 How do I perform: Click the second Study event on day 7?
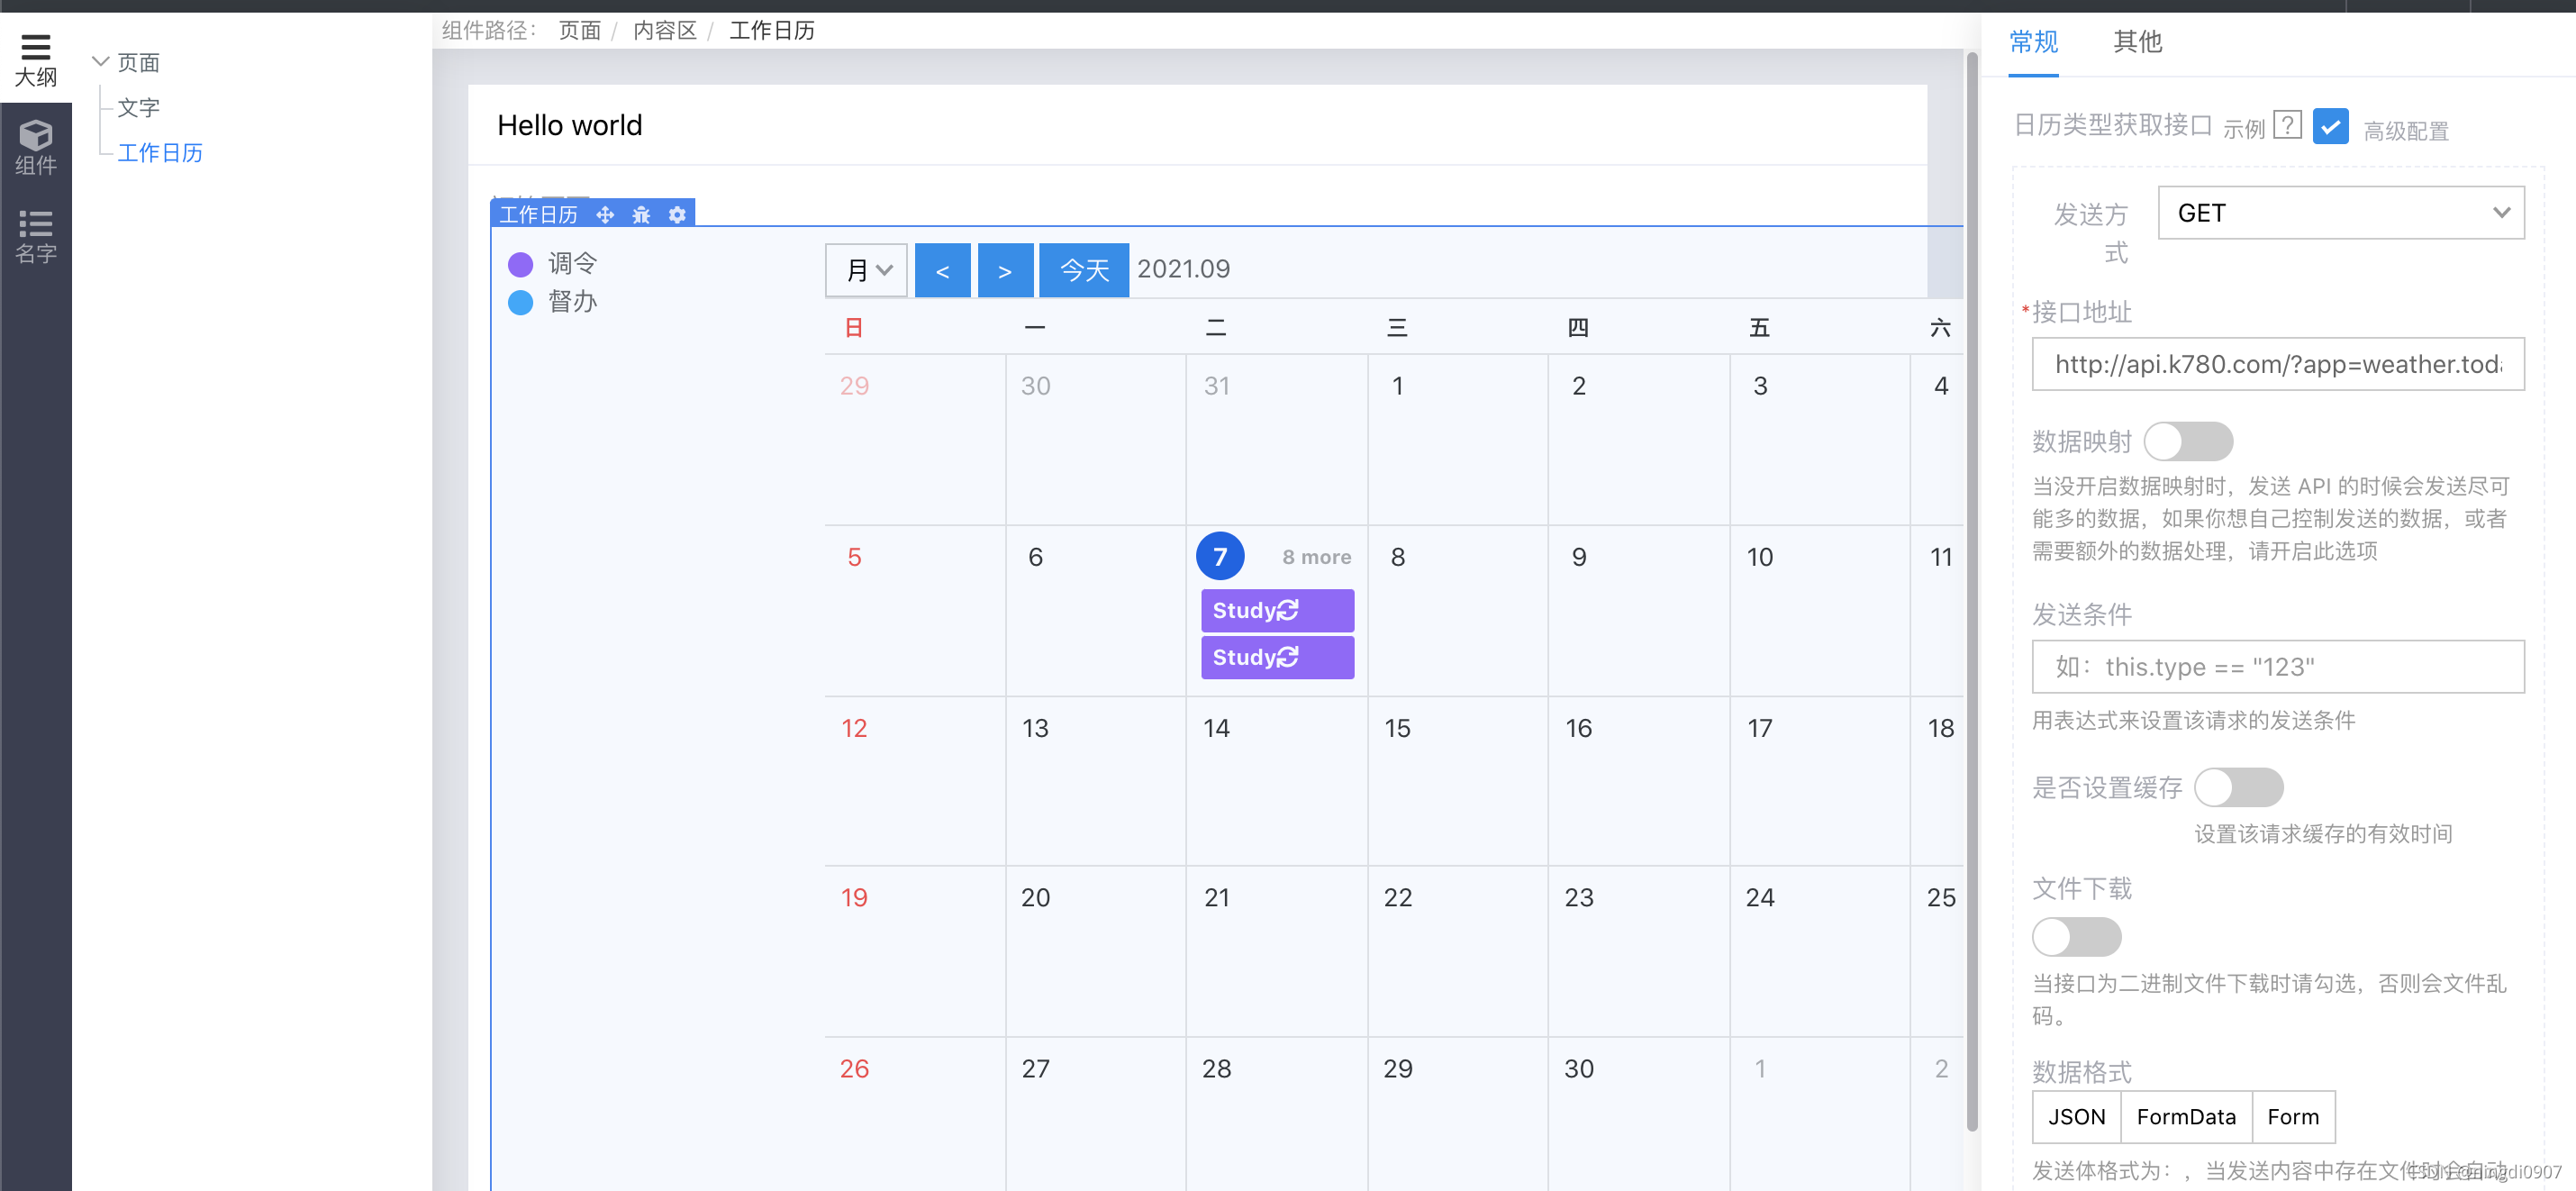pyautogui.click(x=1277, y=657)
